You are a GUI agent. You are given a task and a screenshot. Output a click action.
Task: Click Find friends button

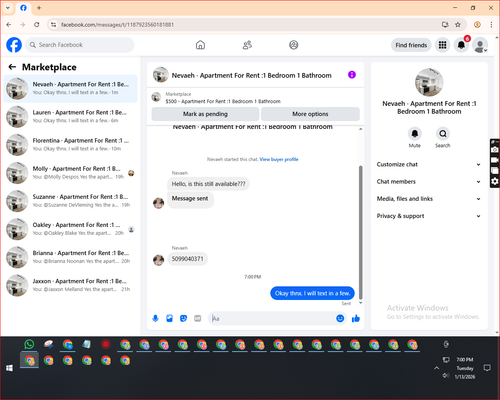point(411,45)
